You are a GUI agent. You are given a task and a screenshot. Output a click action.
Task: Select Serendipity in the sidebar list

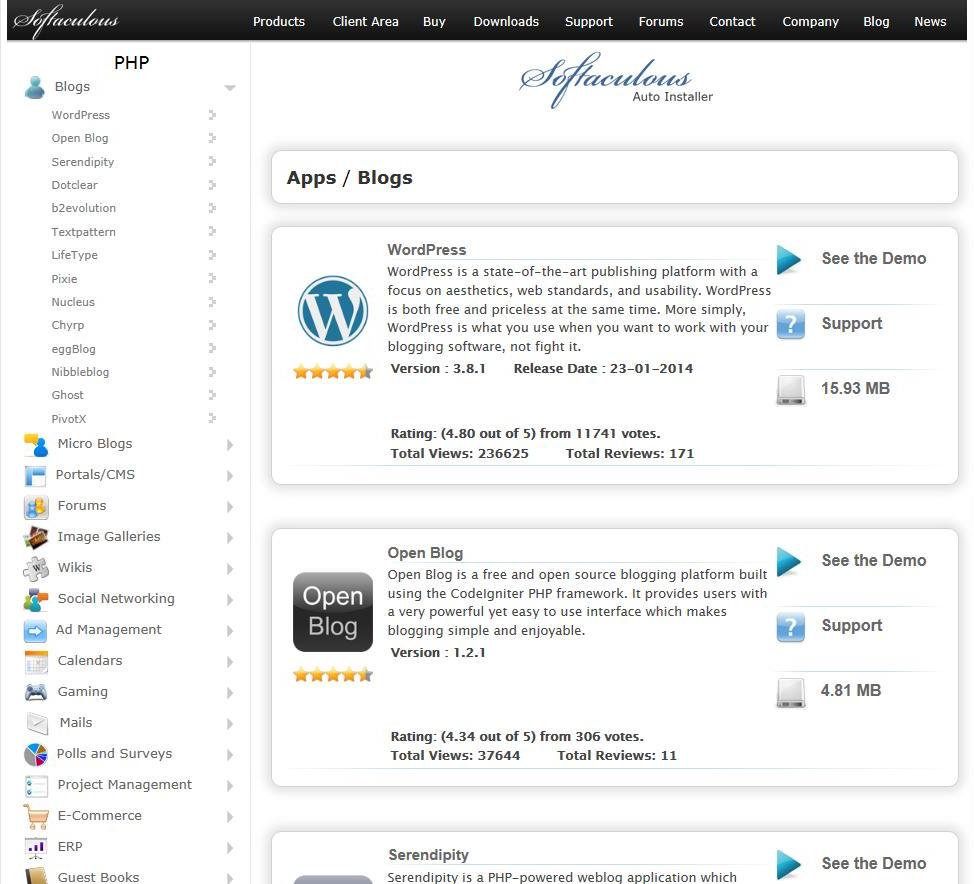click(x=83, y=162)
